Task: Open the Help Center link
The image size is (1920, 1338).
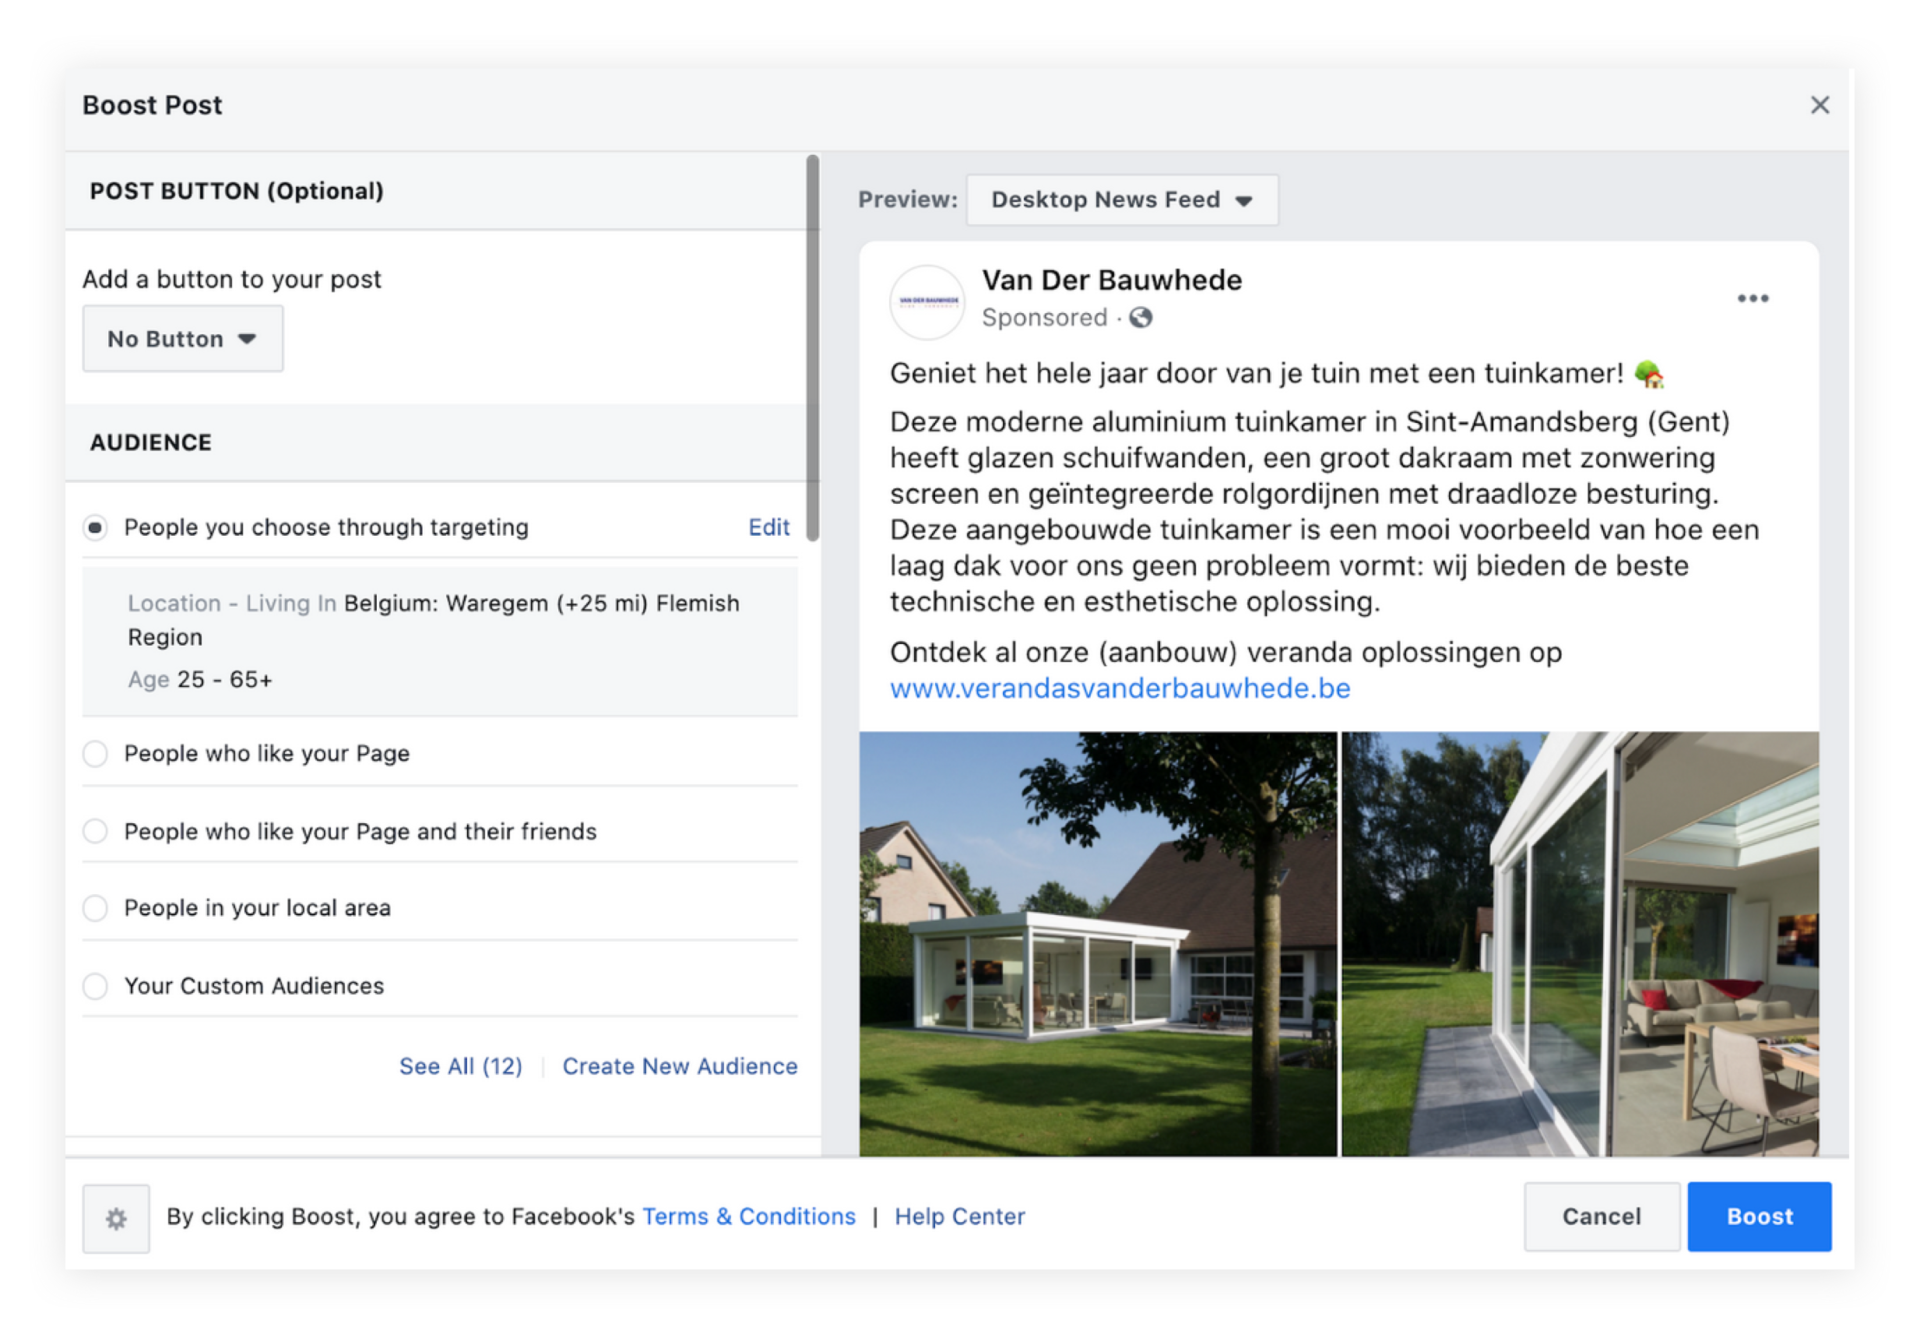Action: click(x=959, y=1216)
